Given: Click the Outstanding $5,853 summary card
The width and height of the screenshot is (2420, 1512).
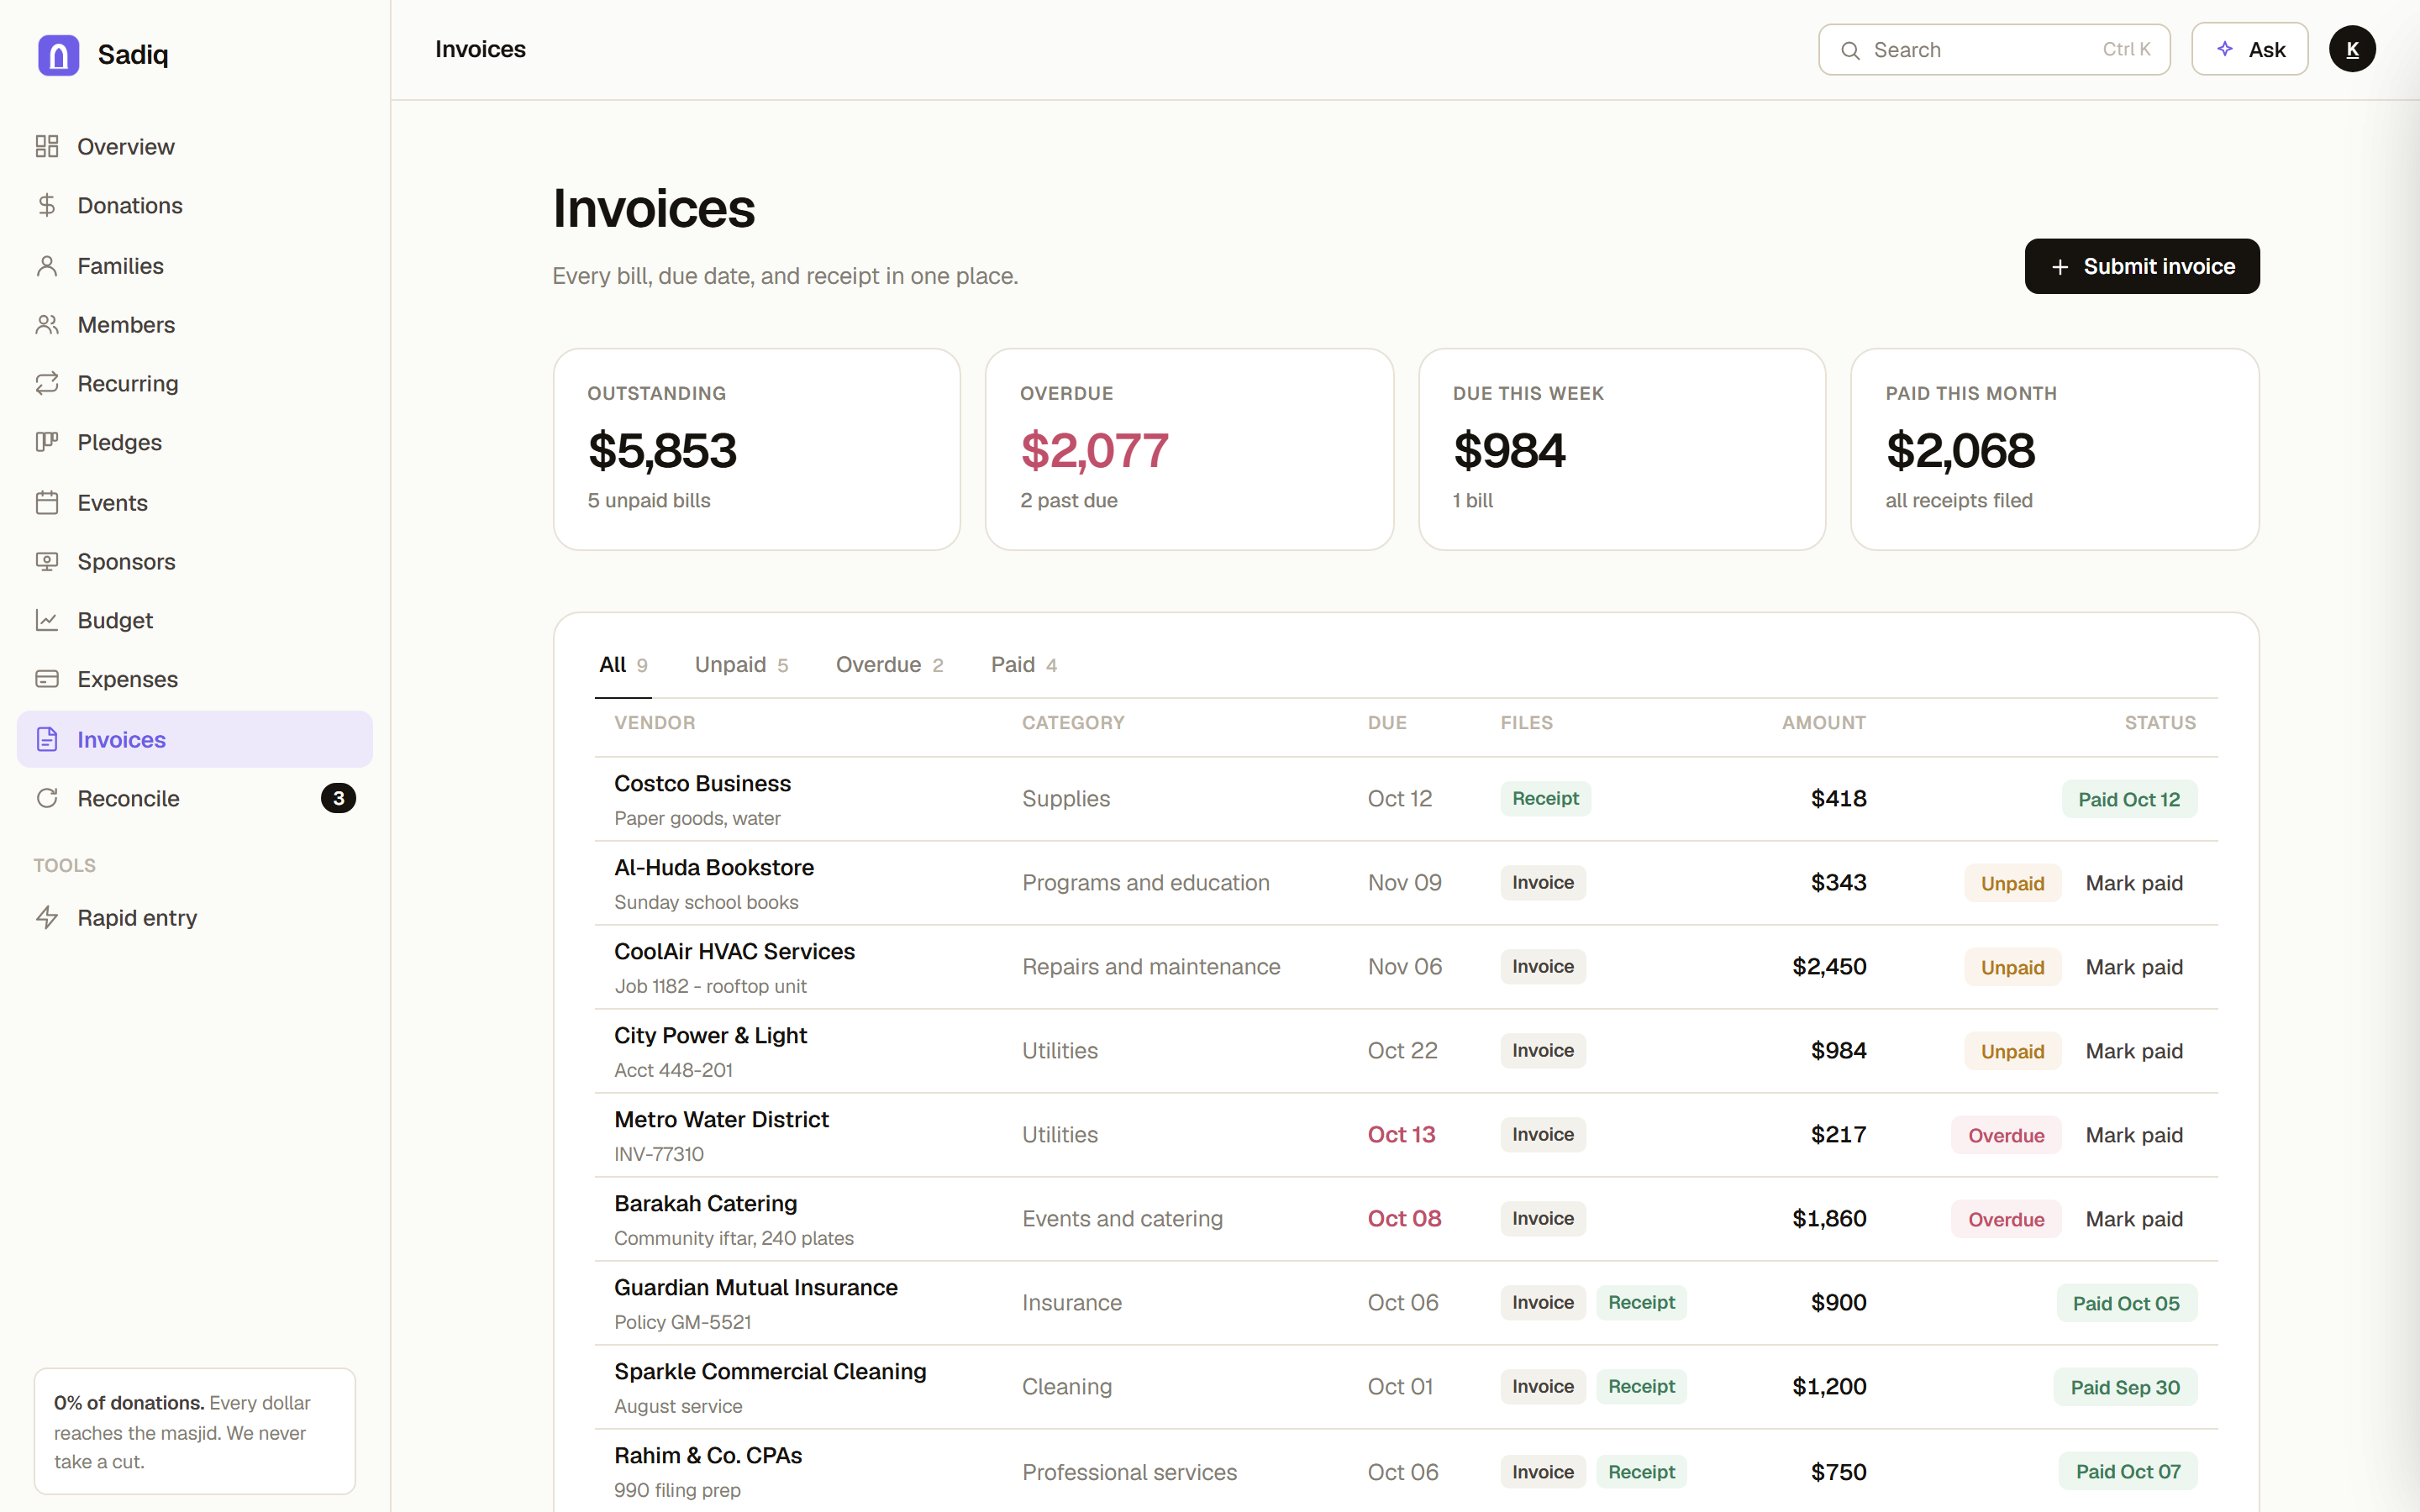Looking at the screenshot, I should point(757,450).
